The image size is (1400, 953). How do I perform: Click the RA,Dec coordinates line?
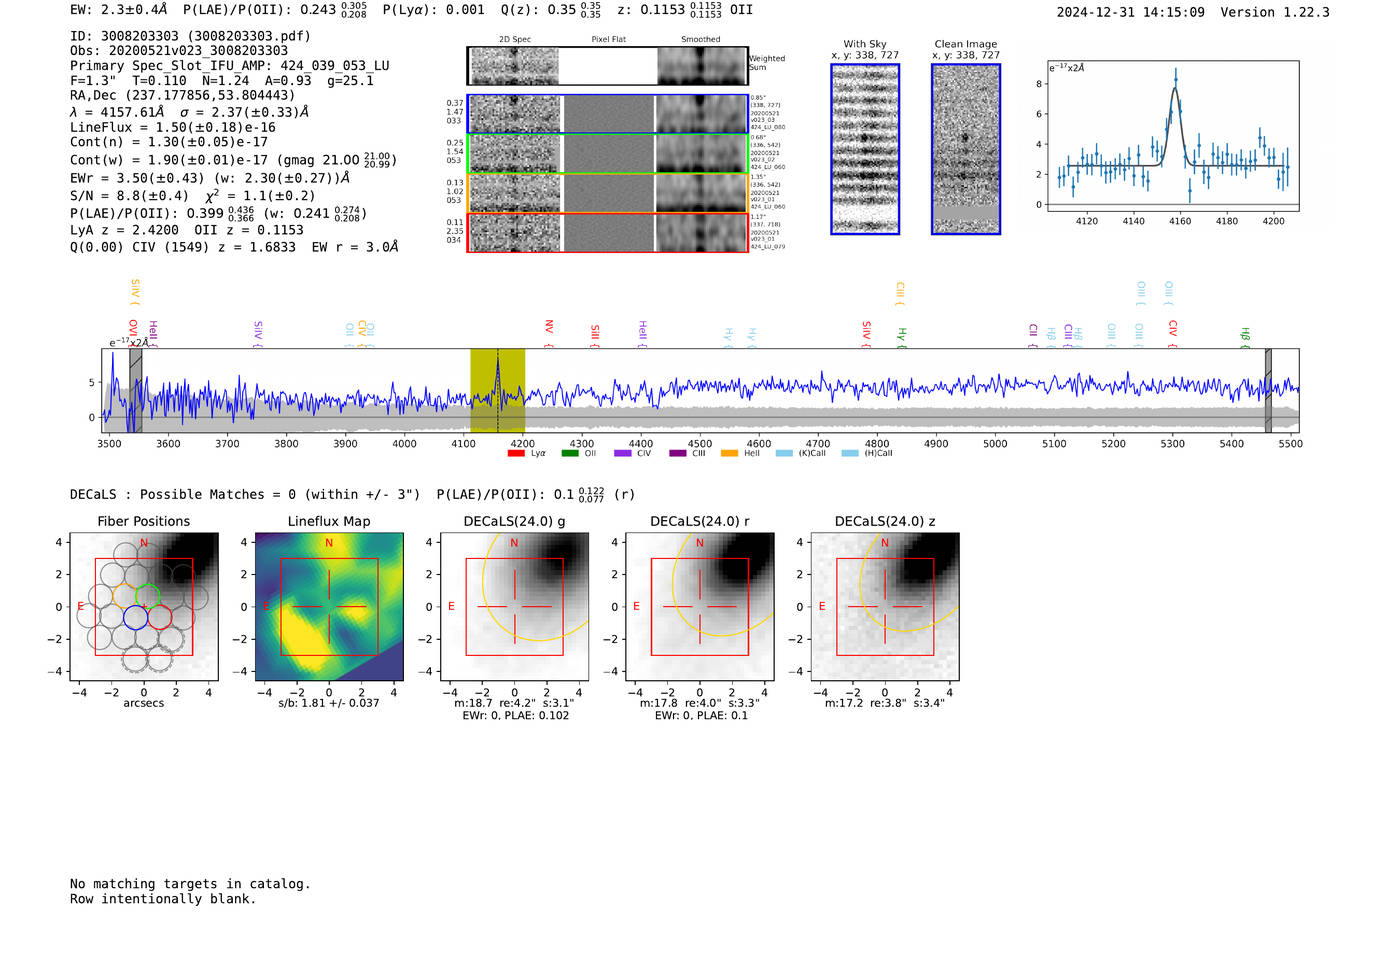coord(182,96)
